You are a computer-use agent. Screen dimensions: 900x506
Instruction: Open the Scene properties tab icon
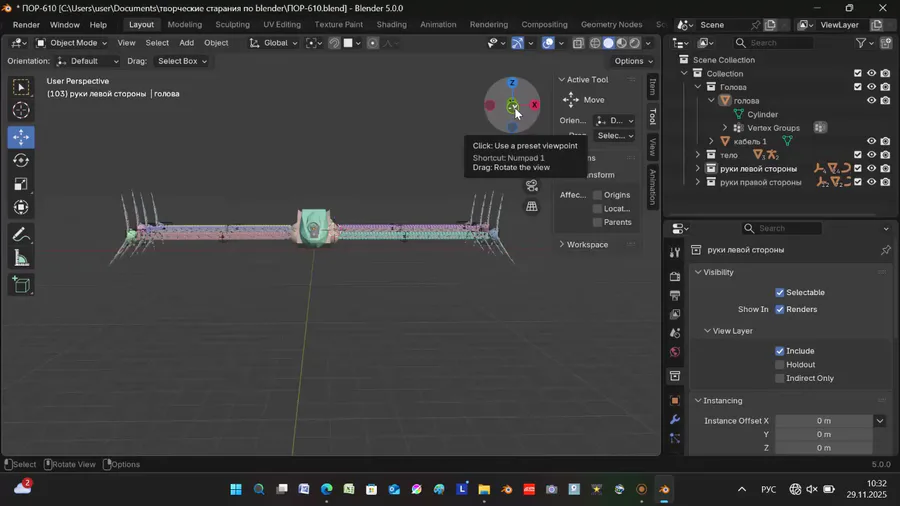click(x=675, y=333)
